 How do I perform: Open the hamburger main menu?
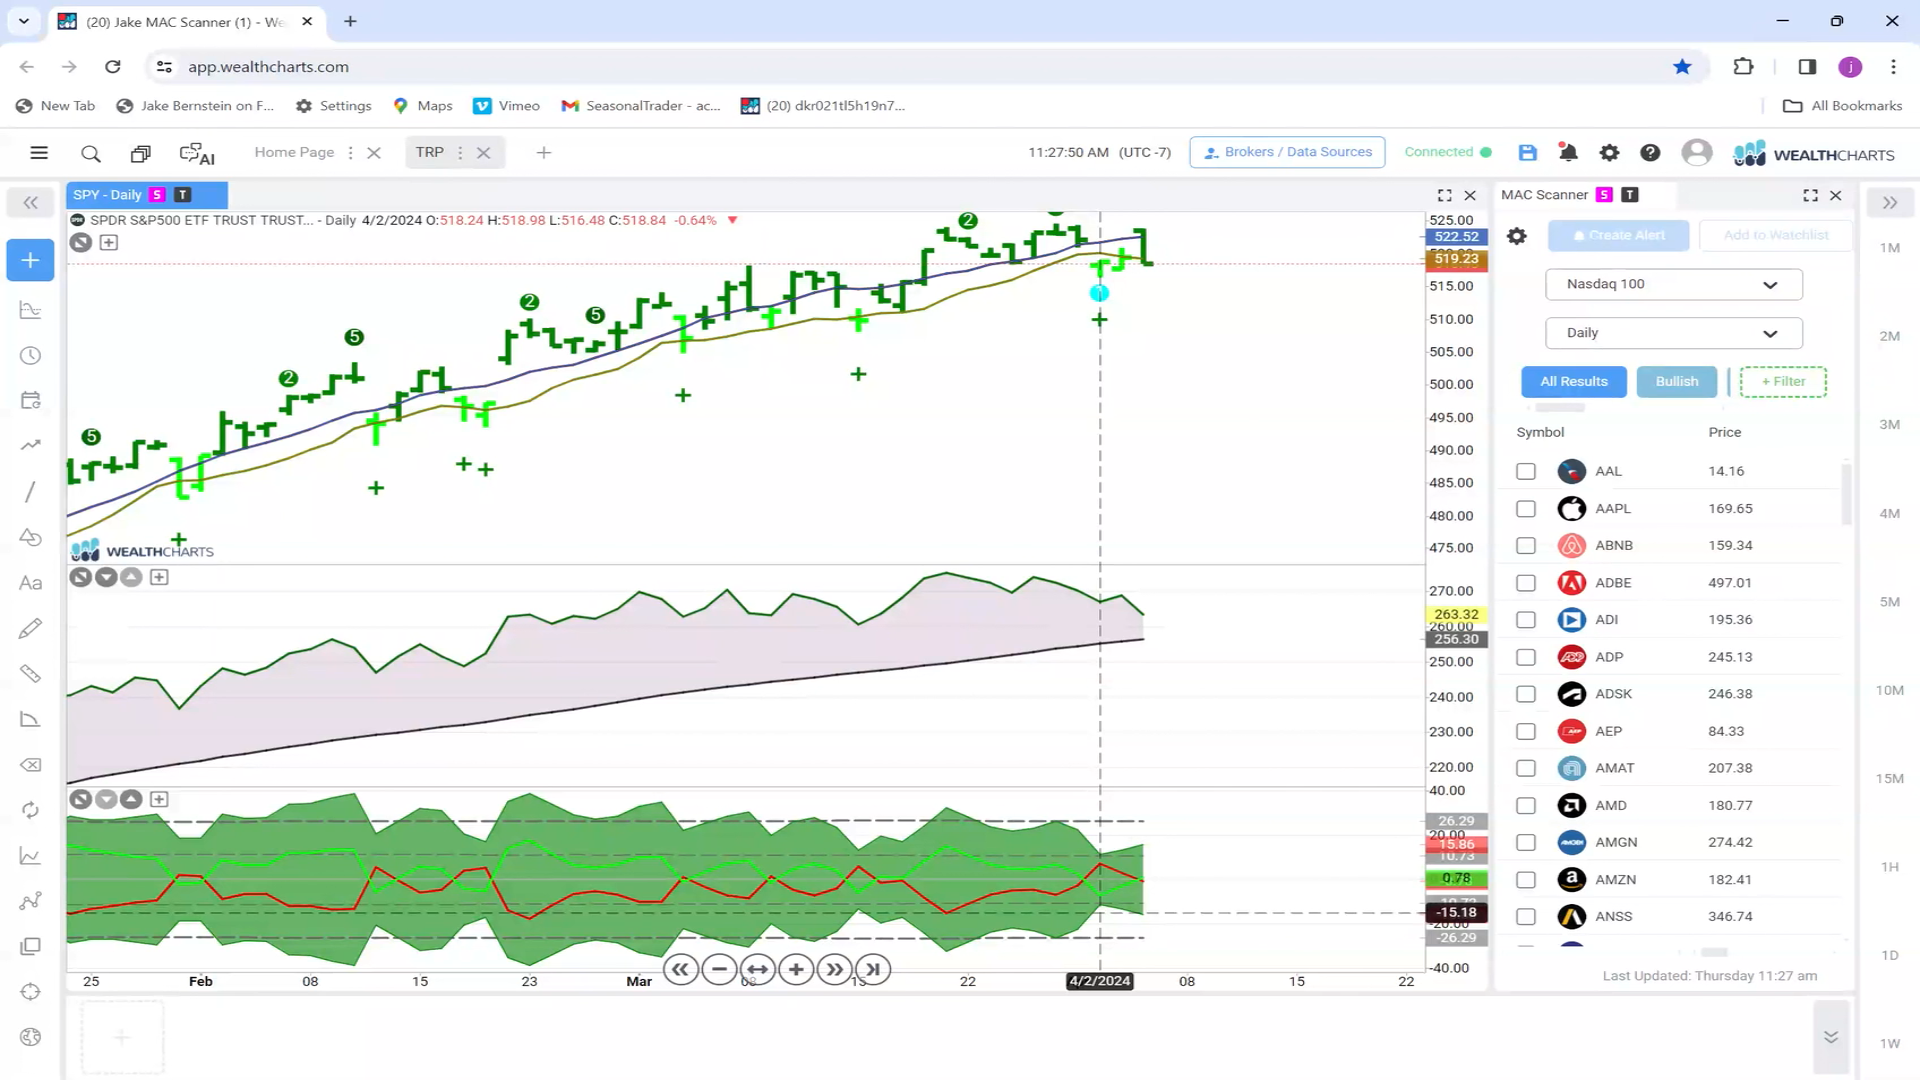click(39, 153)
